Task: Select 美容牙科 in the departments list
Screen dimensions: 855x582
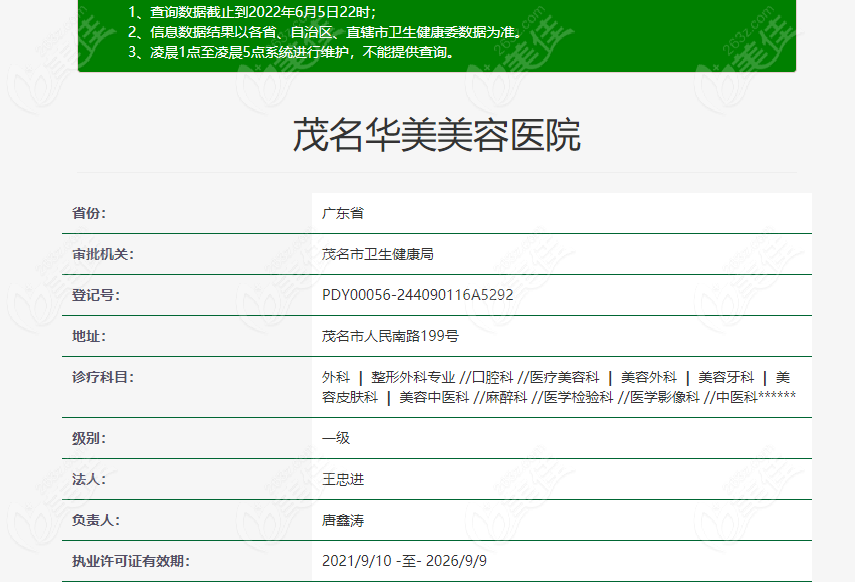Action: click(726, 377)
